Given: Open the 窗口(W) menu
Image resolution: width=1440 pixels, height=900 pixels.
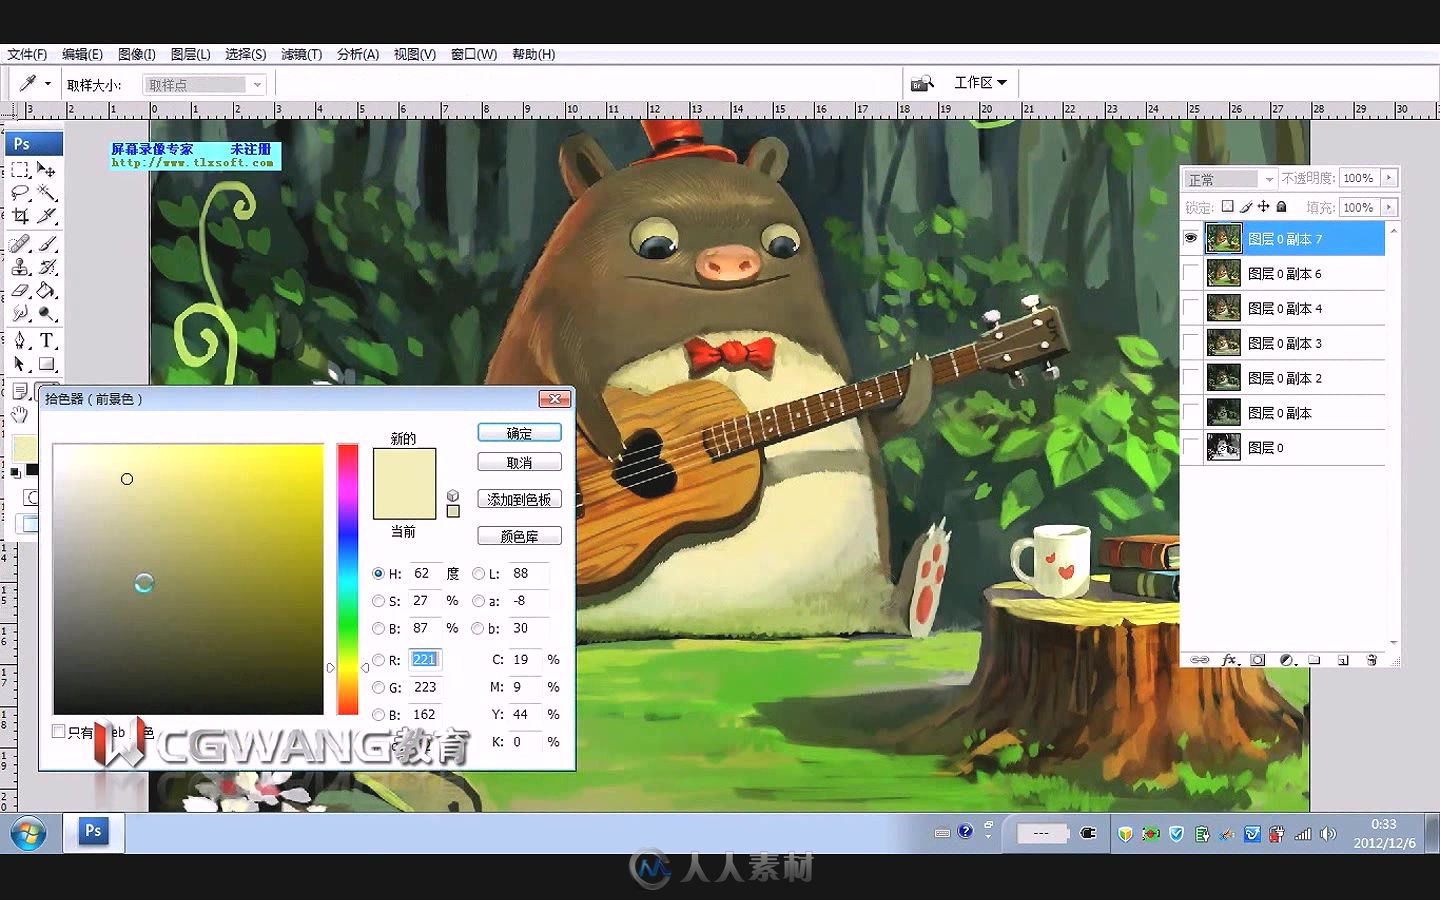Looking at the screenshot, I should click(473, 54).
